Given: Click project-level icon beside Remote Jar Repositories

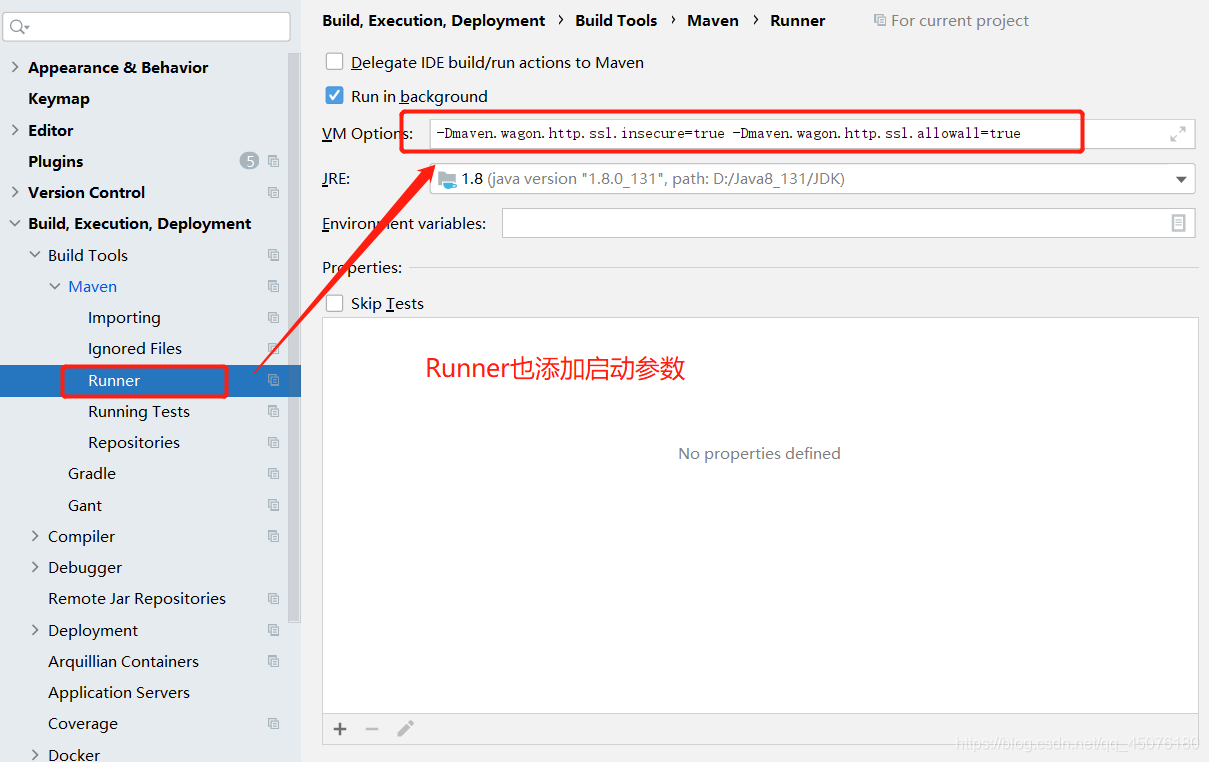Looking at the screenshot, I should click(273, 598).
